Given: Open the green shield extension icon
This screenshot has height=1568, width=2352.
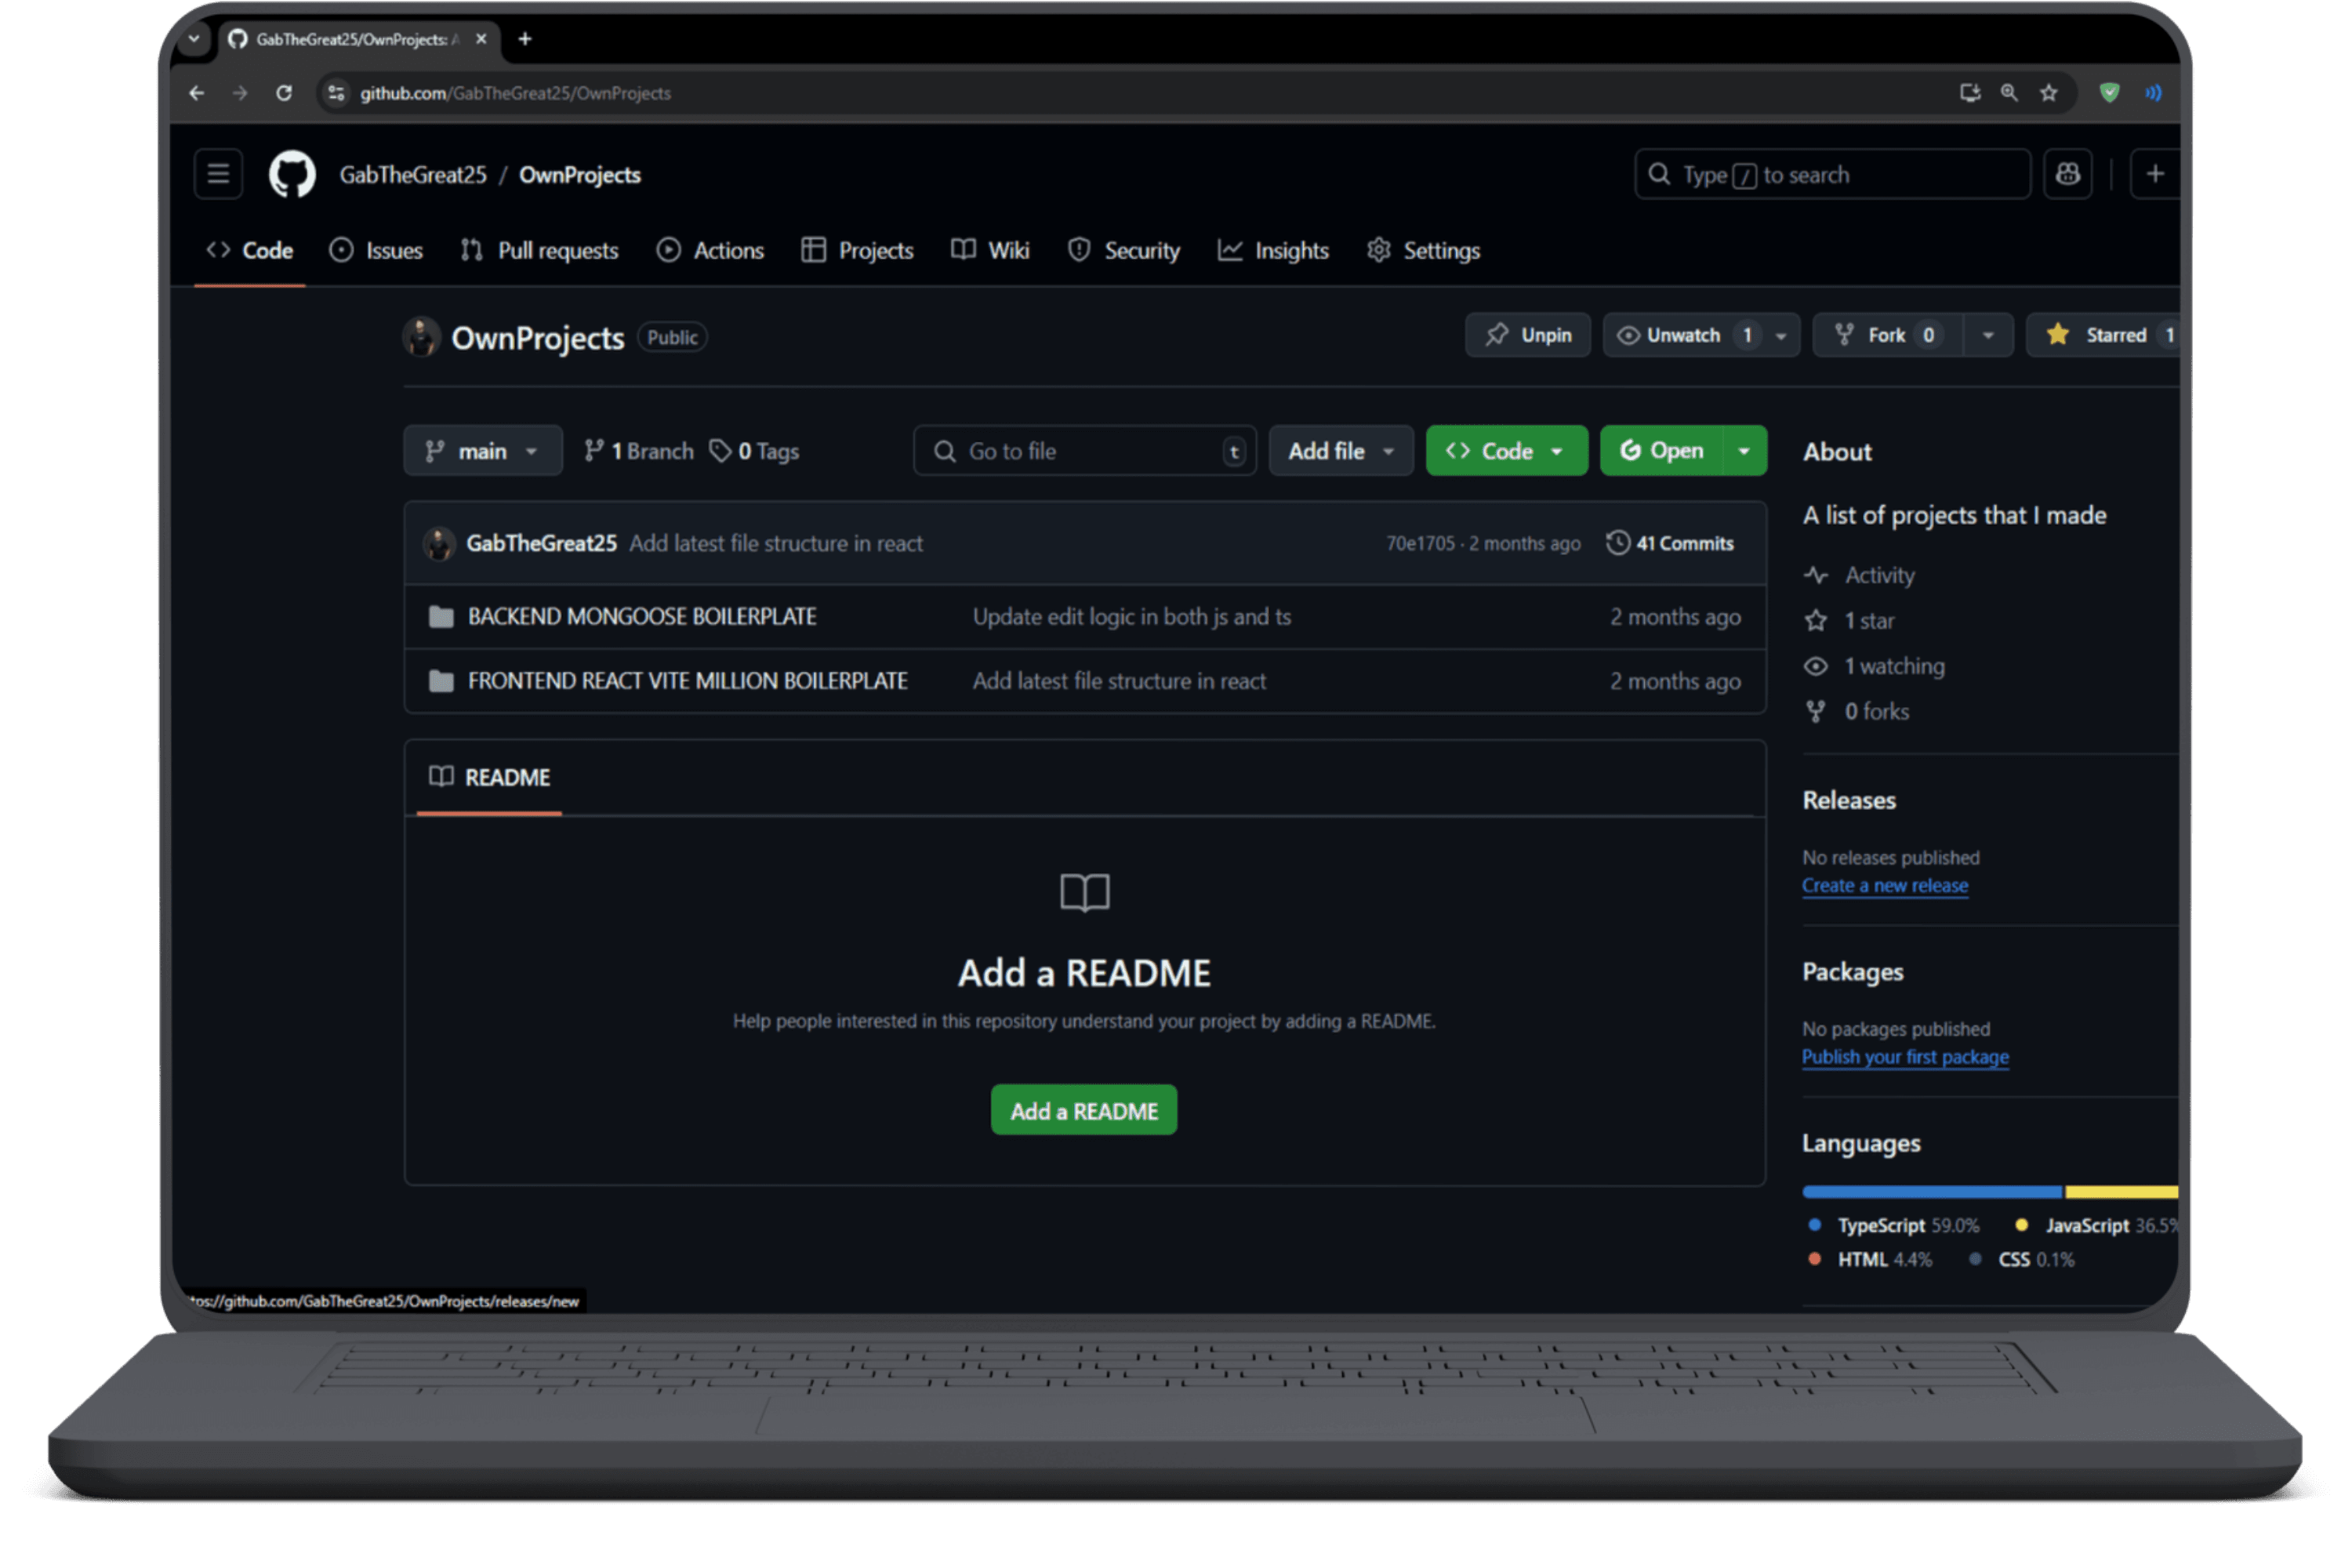Looking at the screenshot, I should coord(2109,93).
